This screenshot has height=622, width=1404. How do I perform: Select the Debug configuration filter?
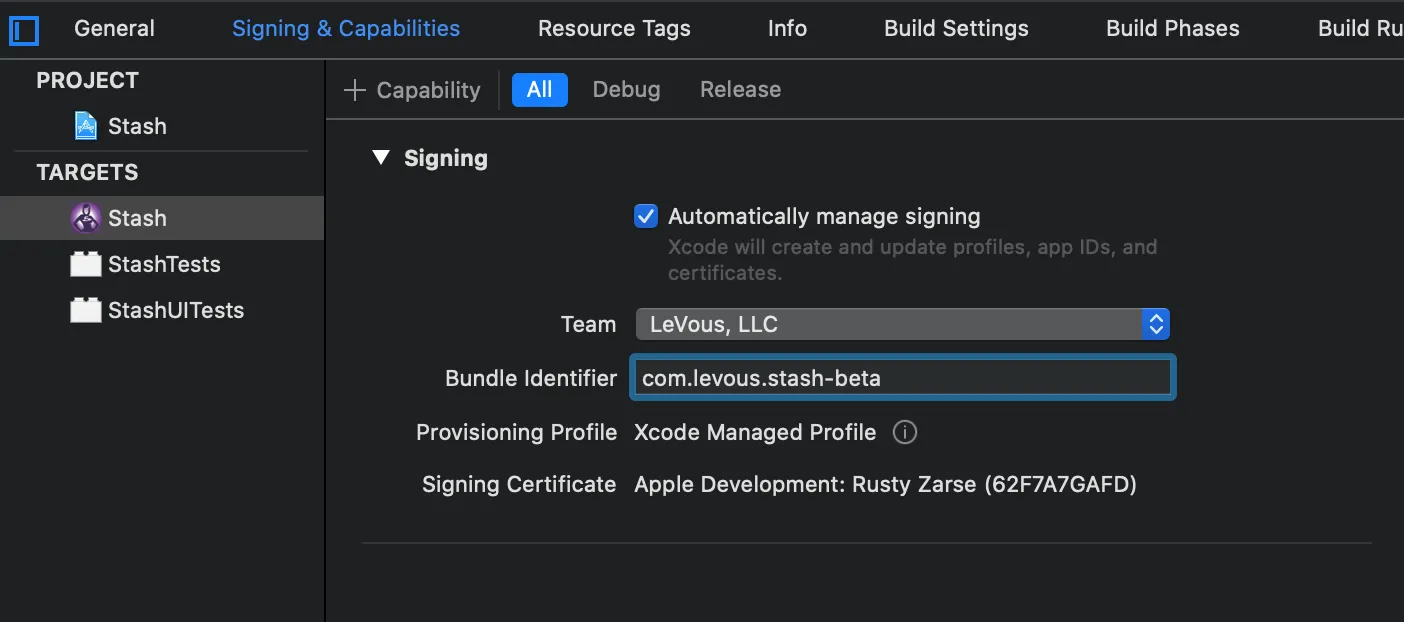click(x=626, y=90)
